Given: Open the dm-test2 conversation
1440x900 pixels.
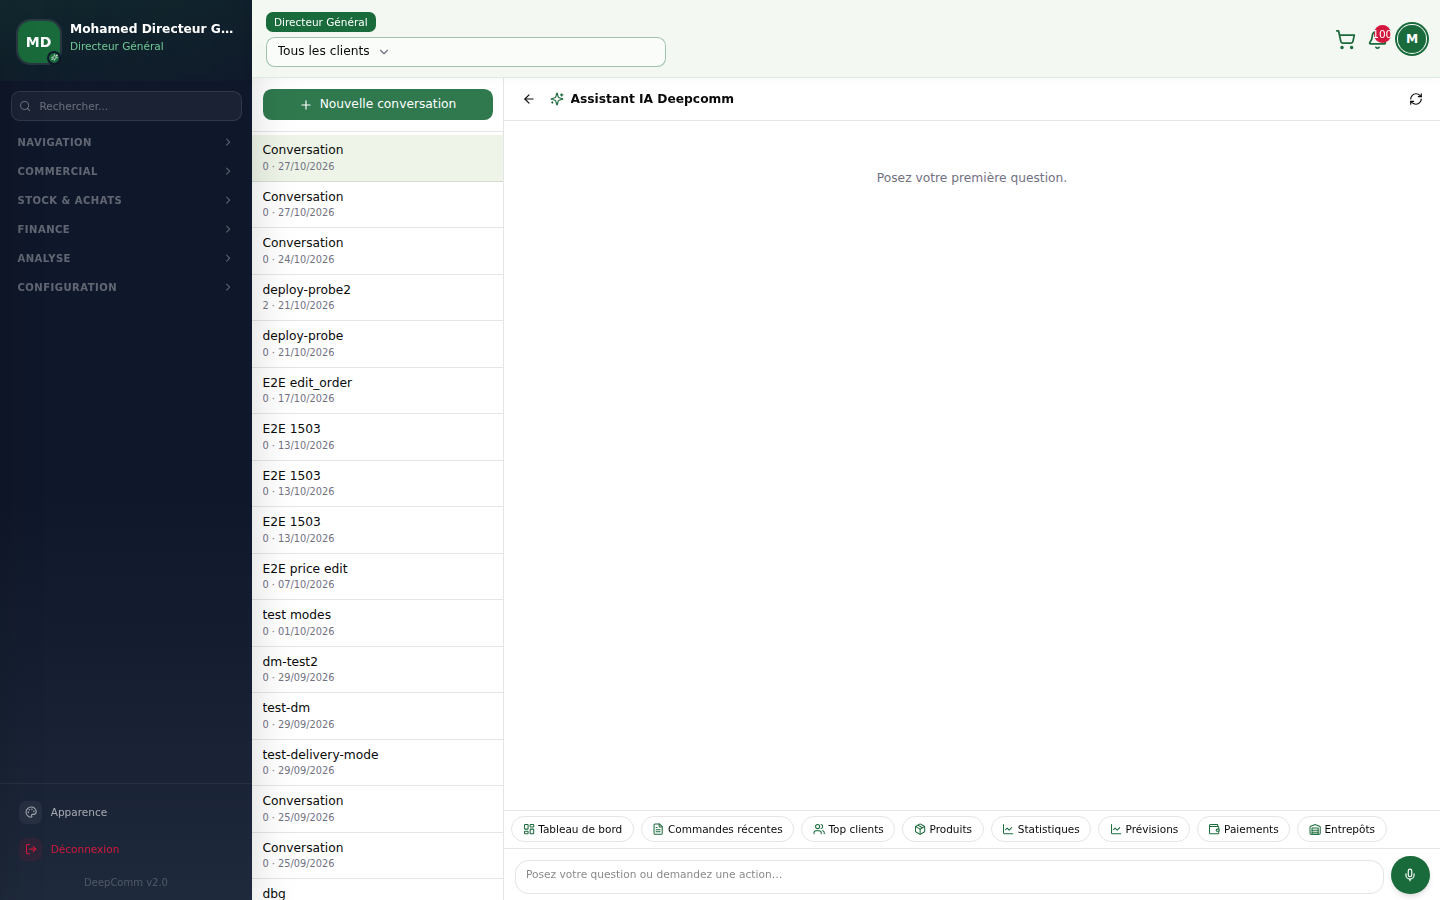Looking at the screenshot, I should [378, 670].
